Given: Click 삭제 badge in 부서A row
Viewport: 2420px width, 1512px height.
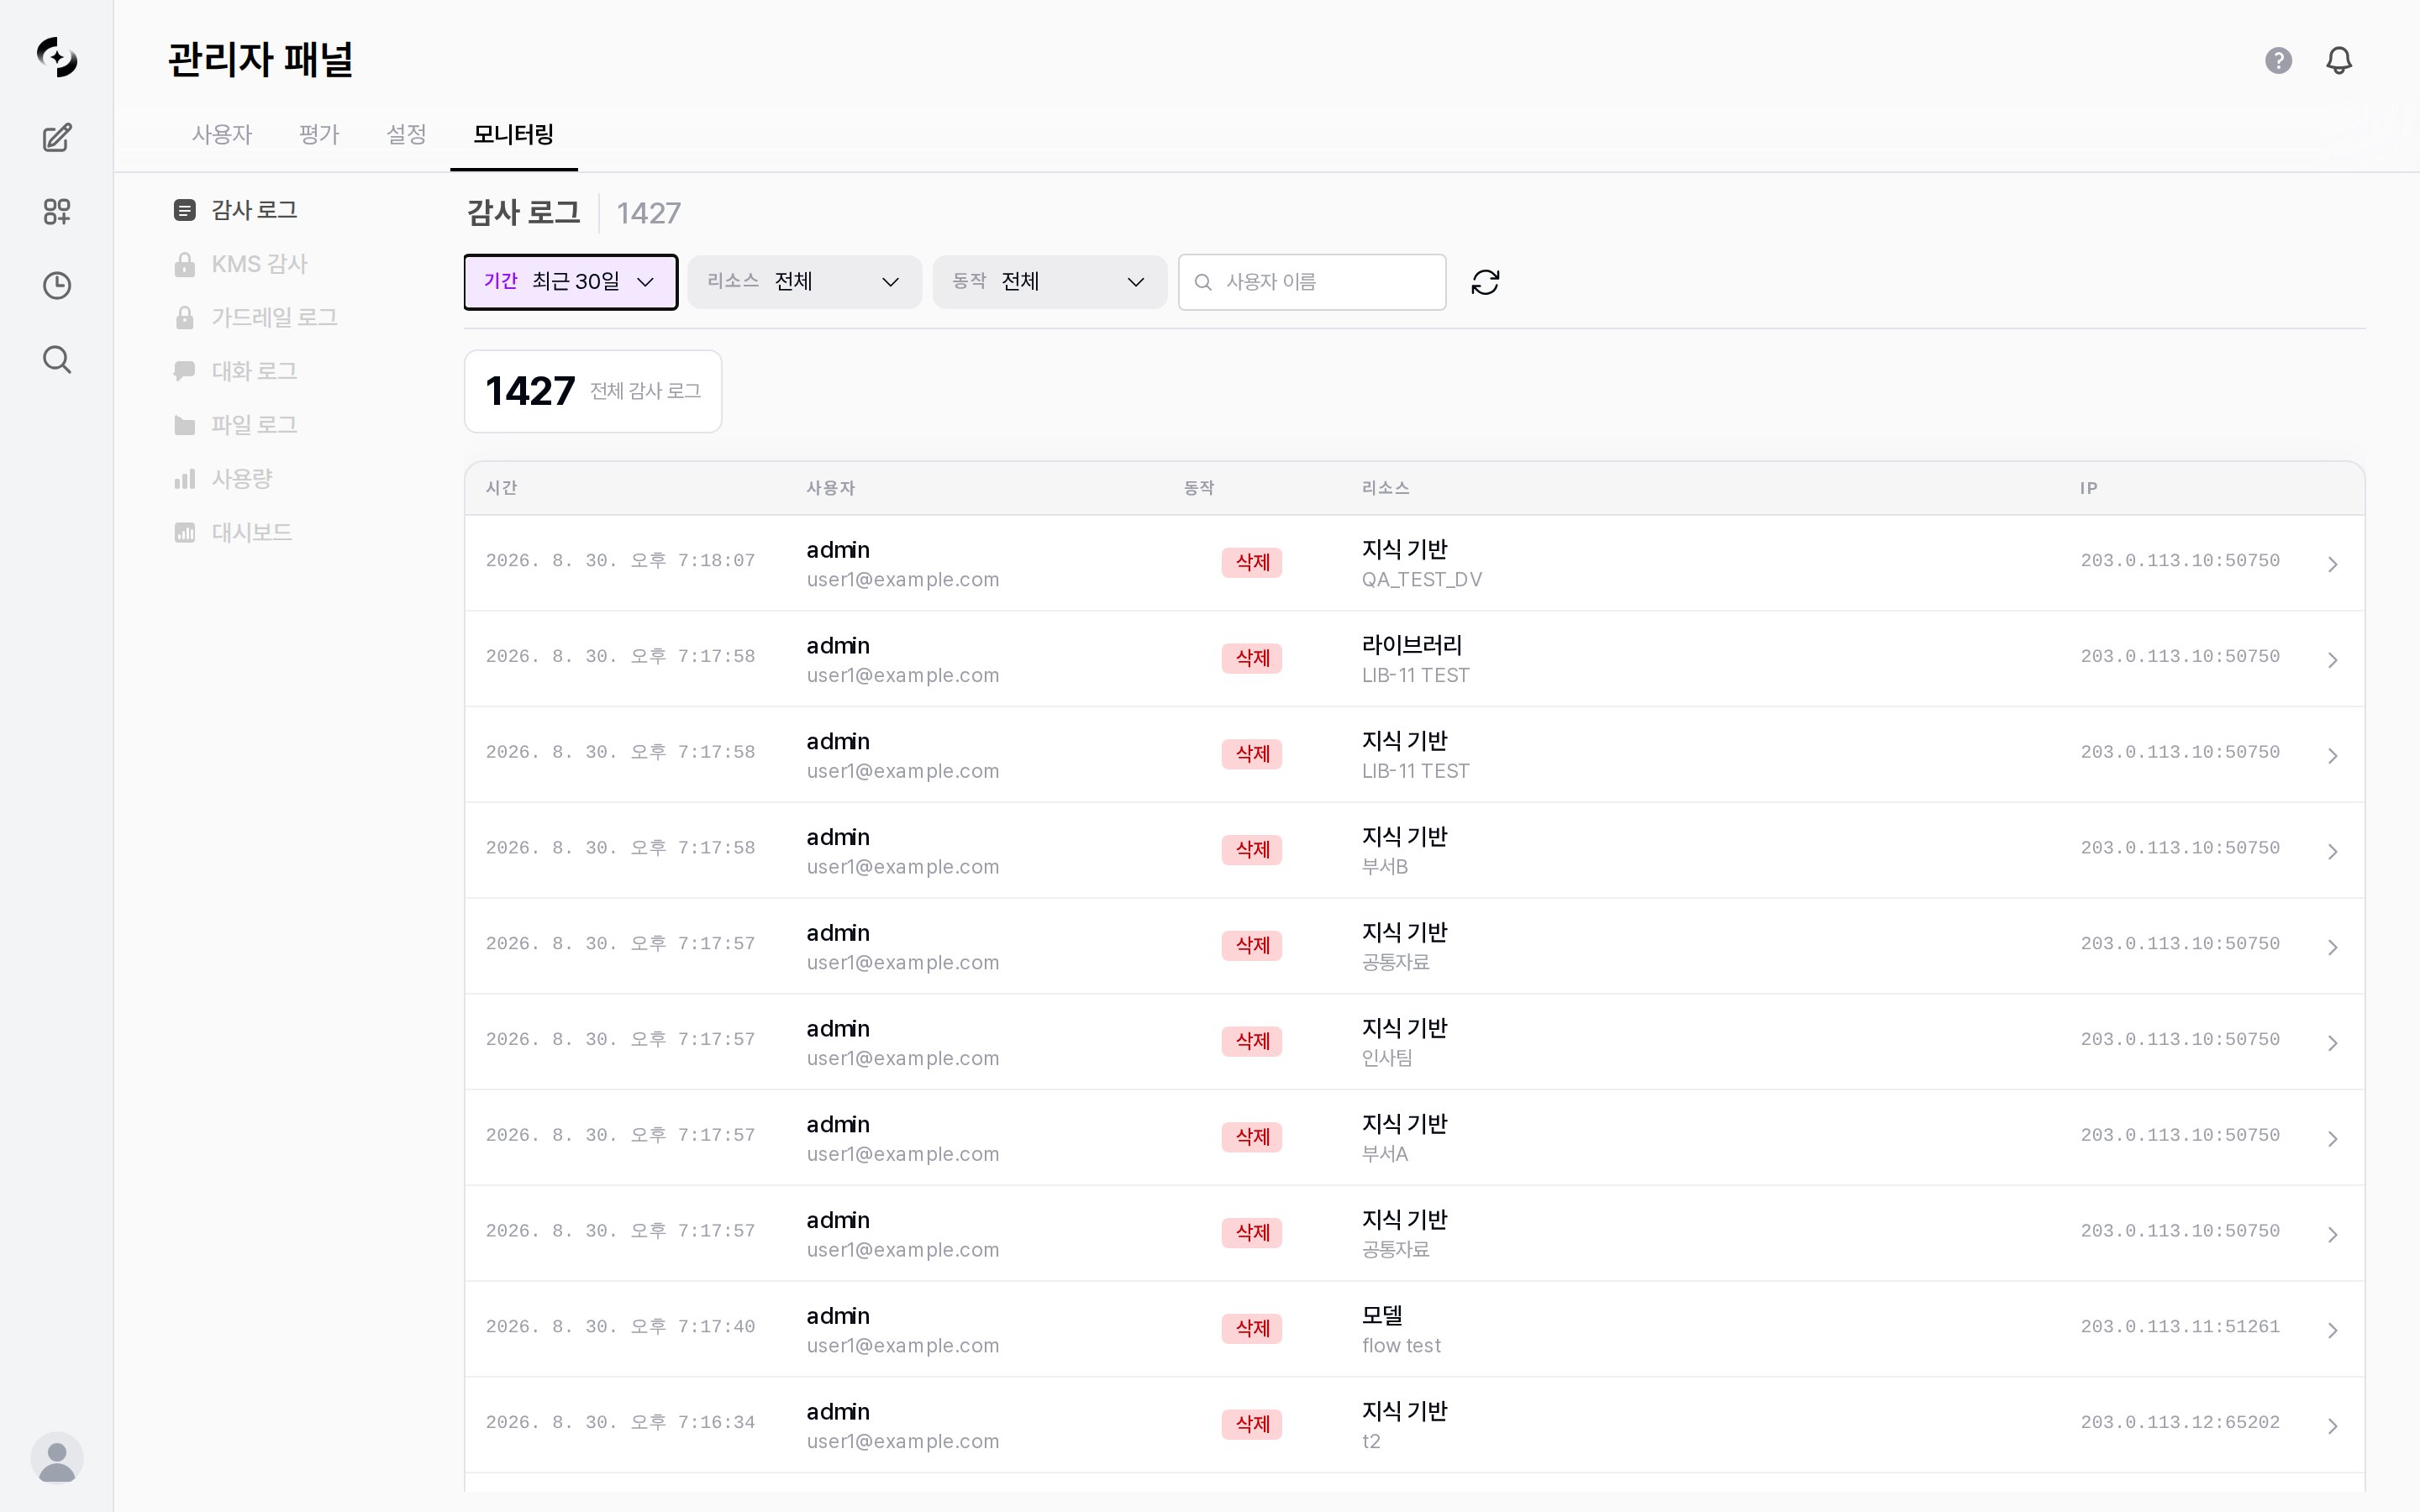Looking at the screenshot, I should 1252,1137.
